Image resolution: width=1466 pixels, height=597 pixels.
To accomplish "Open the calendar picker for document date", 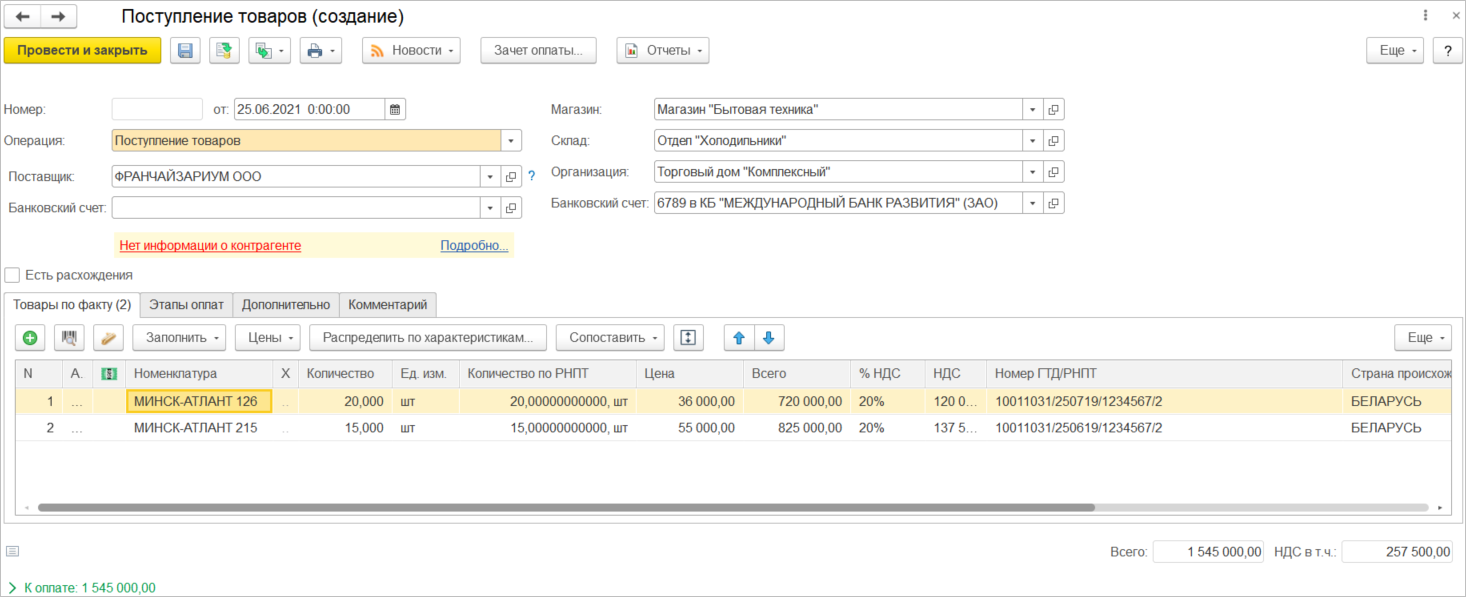I will click(395, 110).
